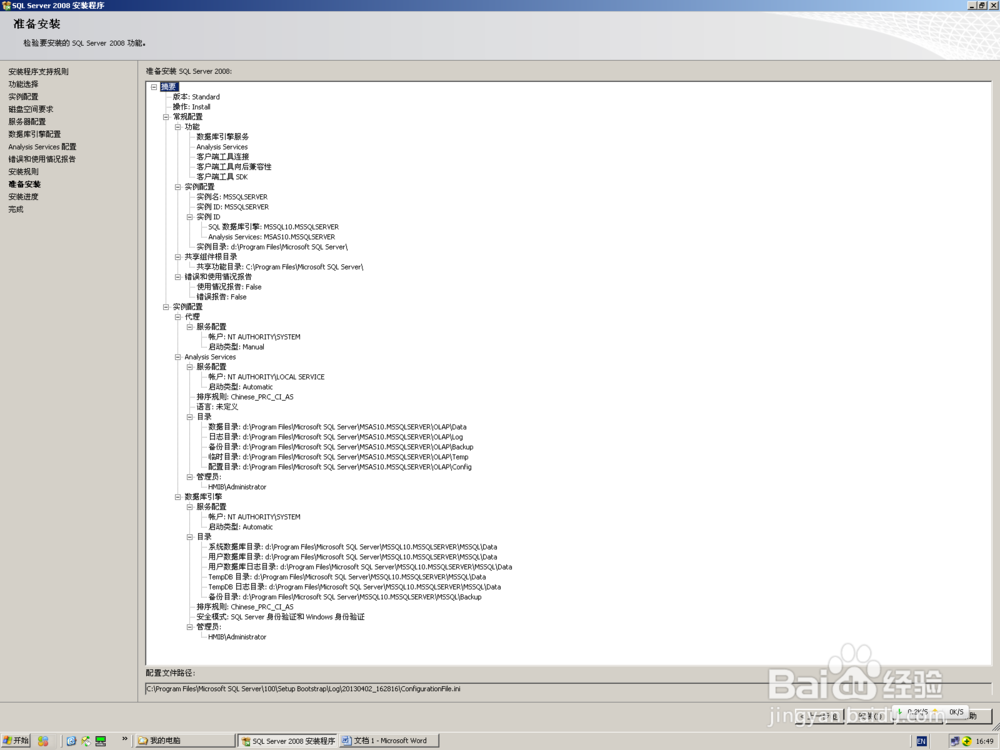Select OLAP\Temp 临时目录 row
Viewport: 1000px width, 750px height.
point(339,457)
